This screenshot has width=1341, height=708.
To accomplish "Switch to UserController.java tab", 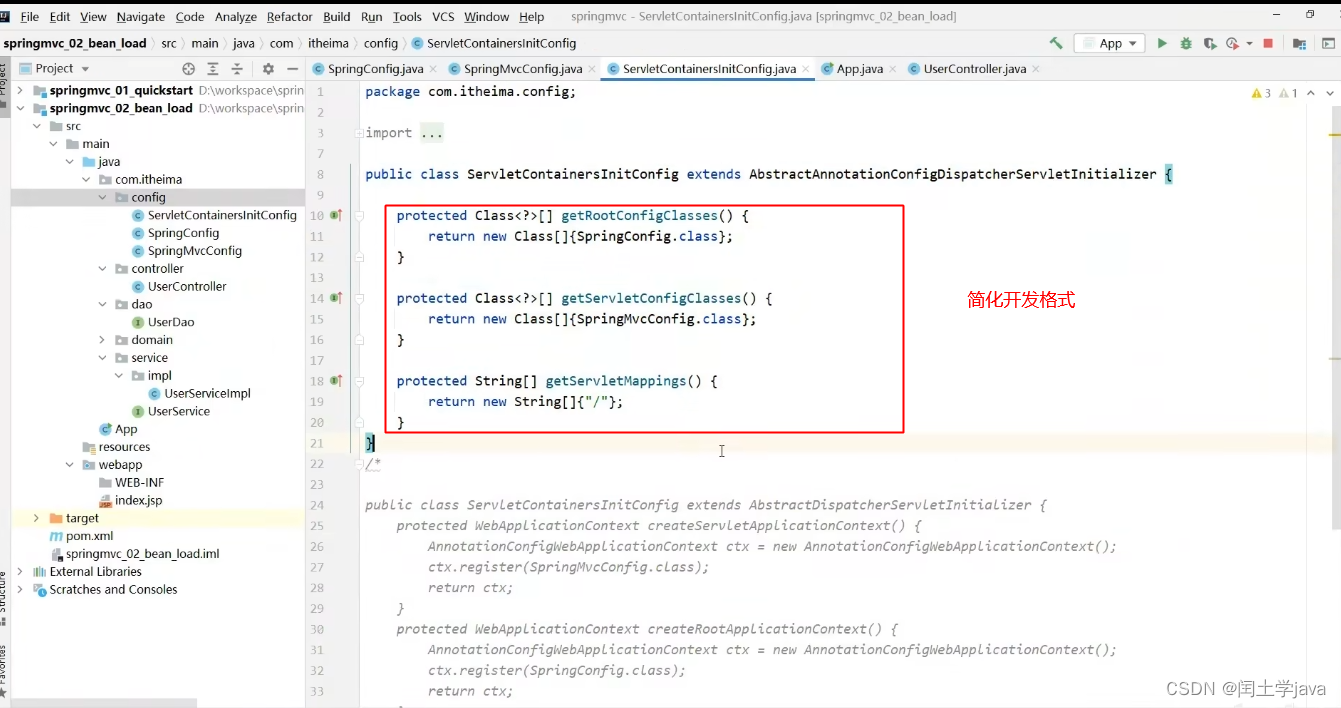I will (974, 69).
